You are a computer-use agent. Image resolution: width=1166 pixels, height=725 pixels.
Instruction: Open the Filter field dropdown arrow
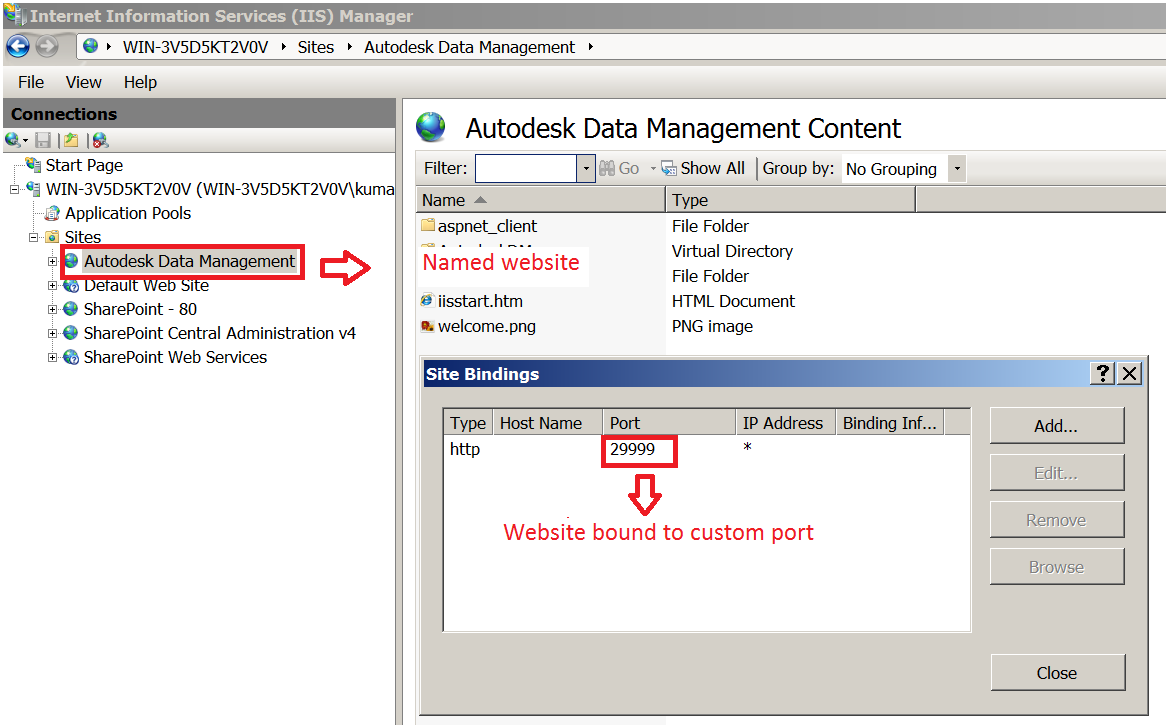[x=587, y=168]
